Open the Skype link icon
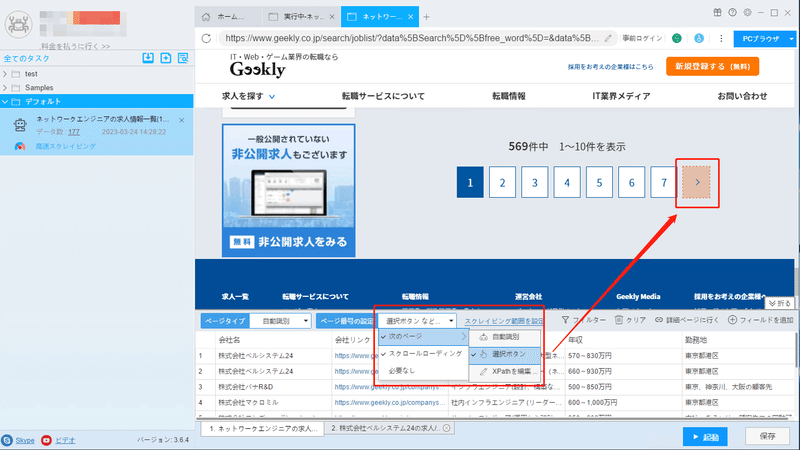Viewport: 800px width, 450px height. pyautogui.click(x=7, y=440)
